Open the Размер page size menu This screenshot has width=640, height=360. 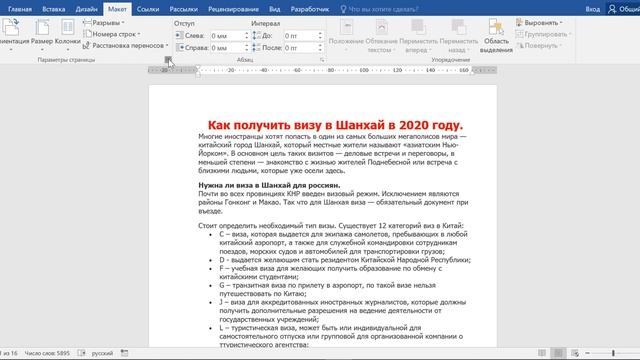42,35
